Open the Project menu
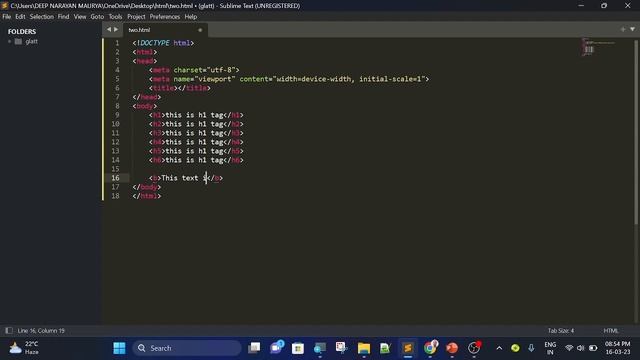 [136, 17]
